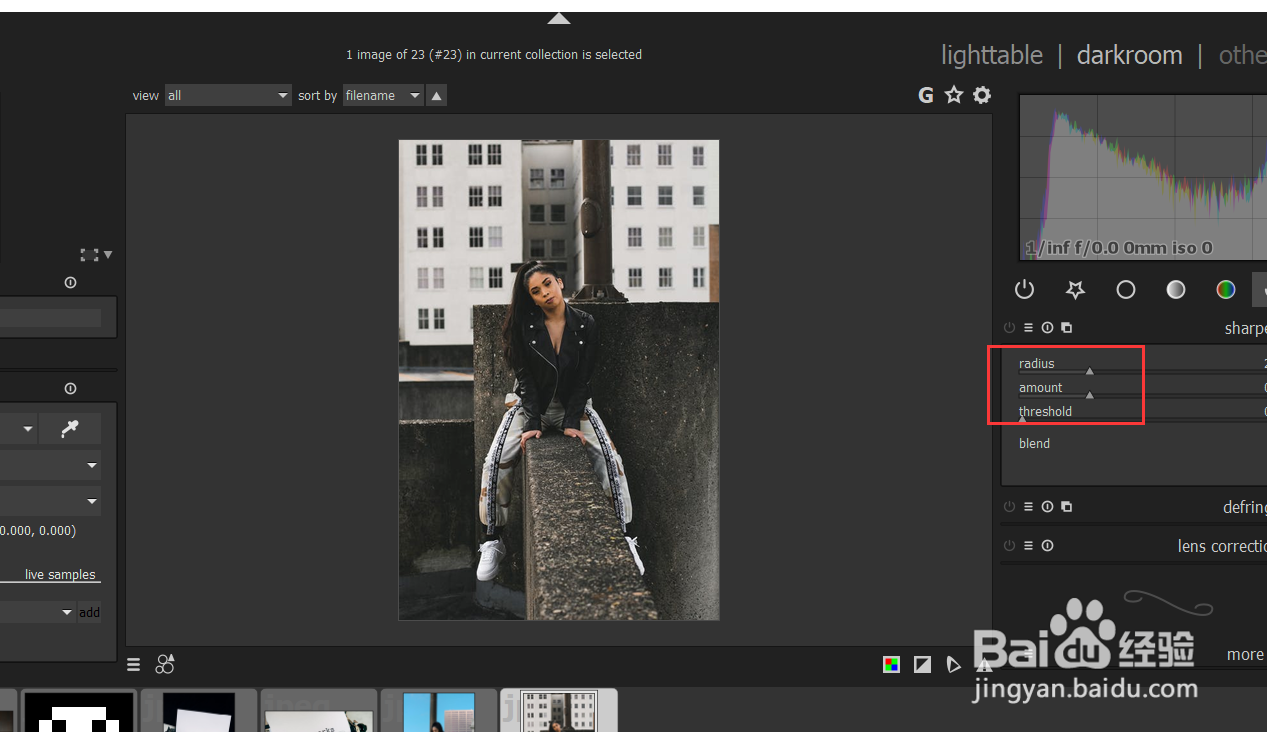
Task: Click the histogram display
Action: (1143, 177)
